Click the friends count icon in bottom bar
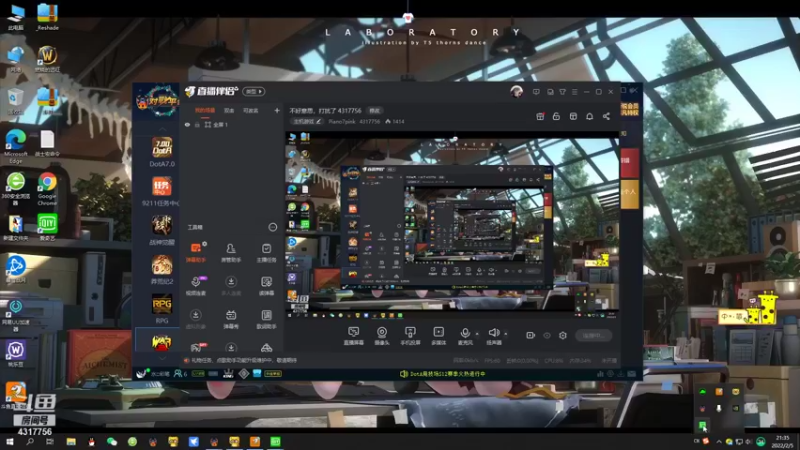Viewport: 800px width, 450px height. 180,373
